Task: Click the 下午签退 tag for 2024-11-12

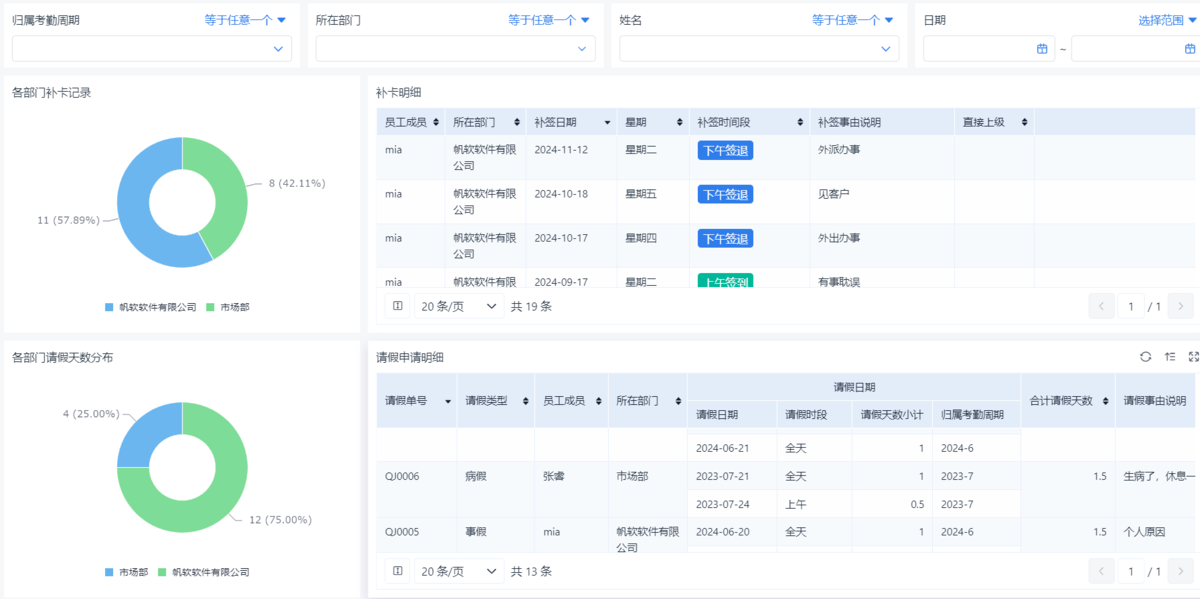Action: click(x=725, y=150)
